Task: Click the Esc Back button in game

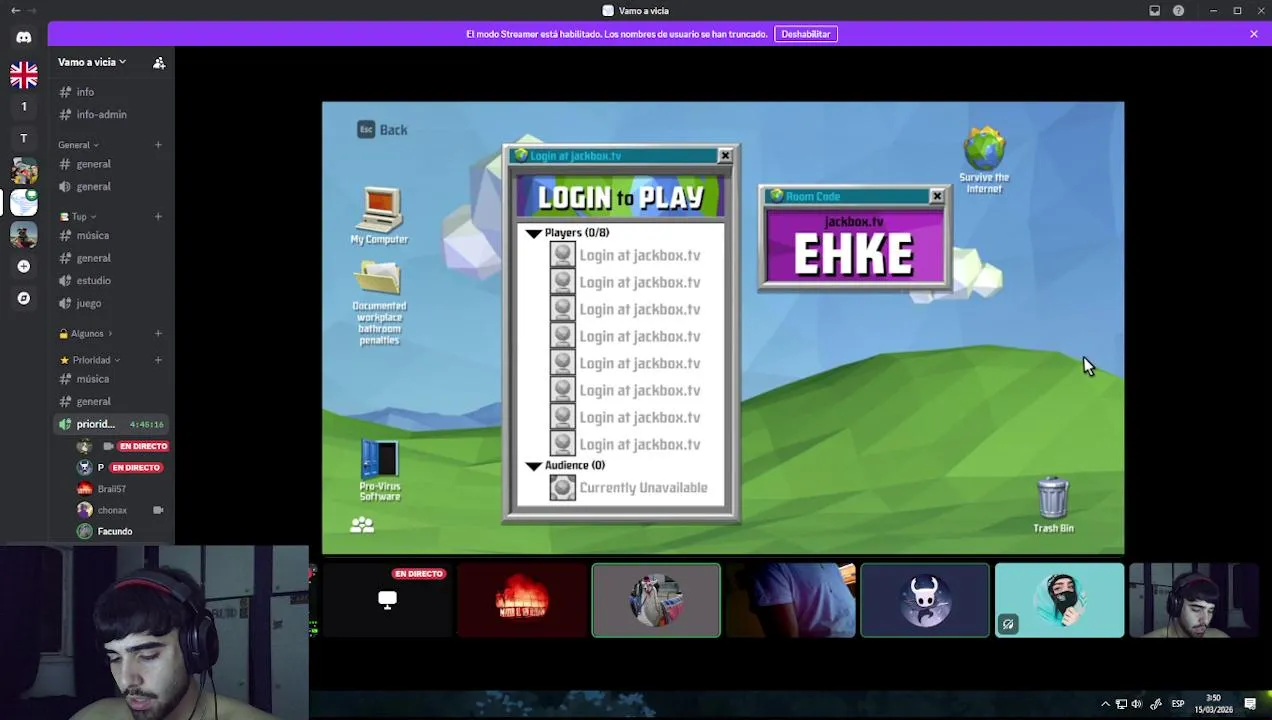Action: 382,130
